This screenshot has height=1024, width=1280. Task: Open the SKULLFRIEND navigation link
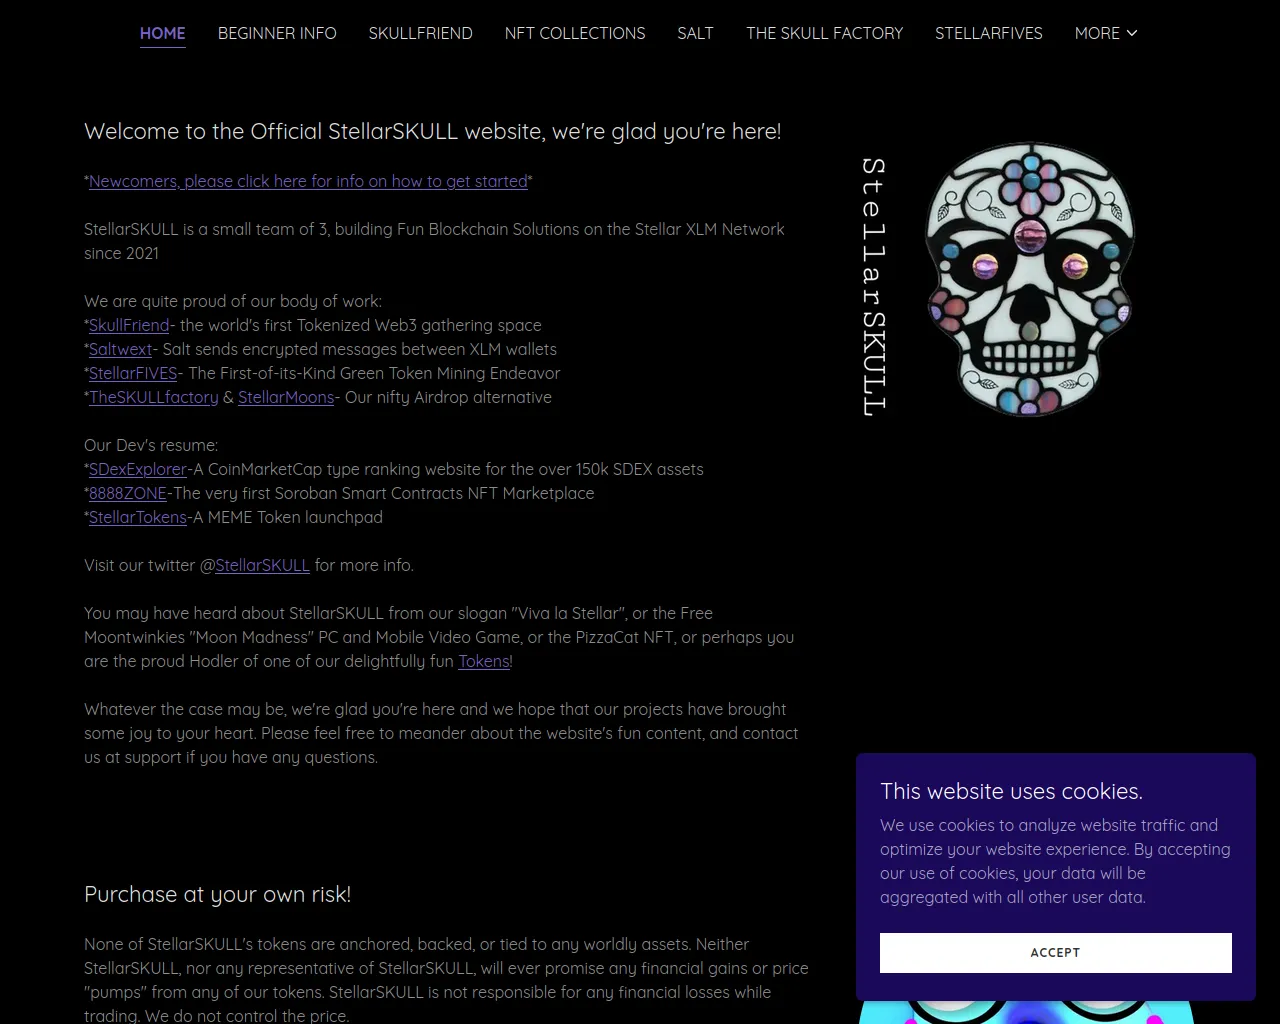pos(420,33)
